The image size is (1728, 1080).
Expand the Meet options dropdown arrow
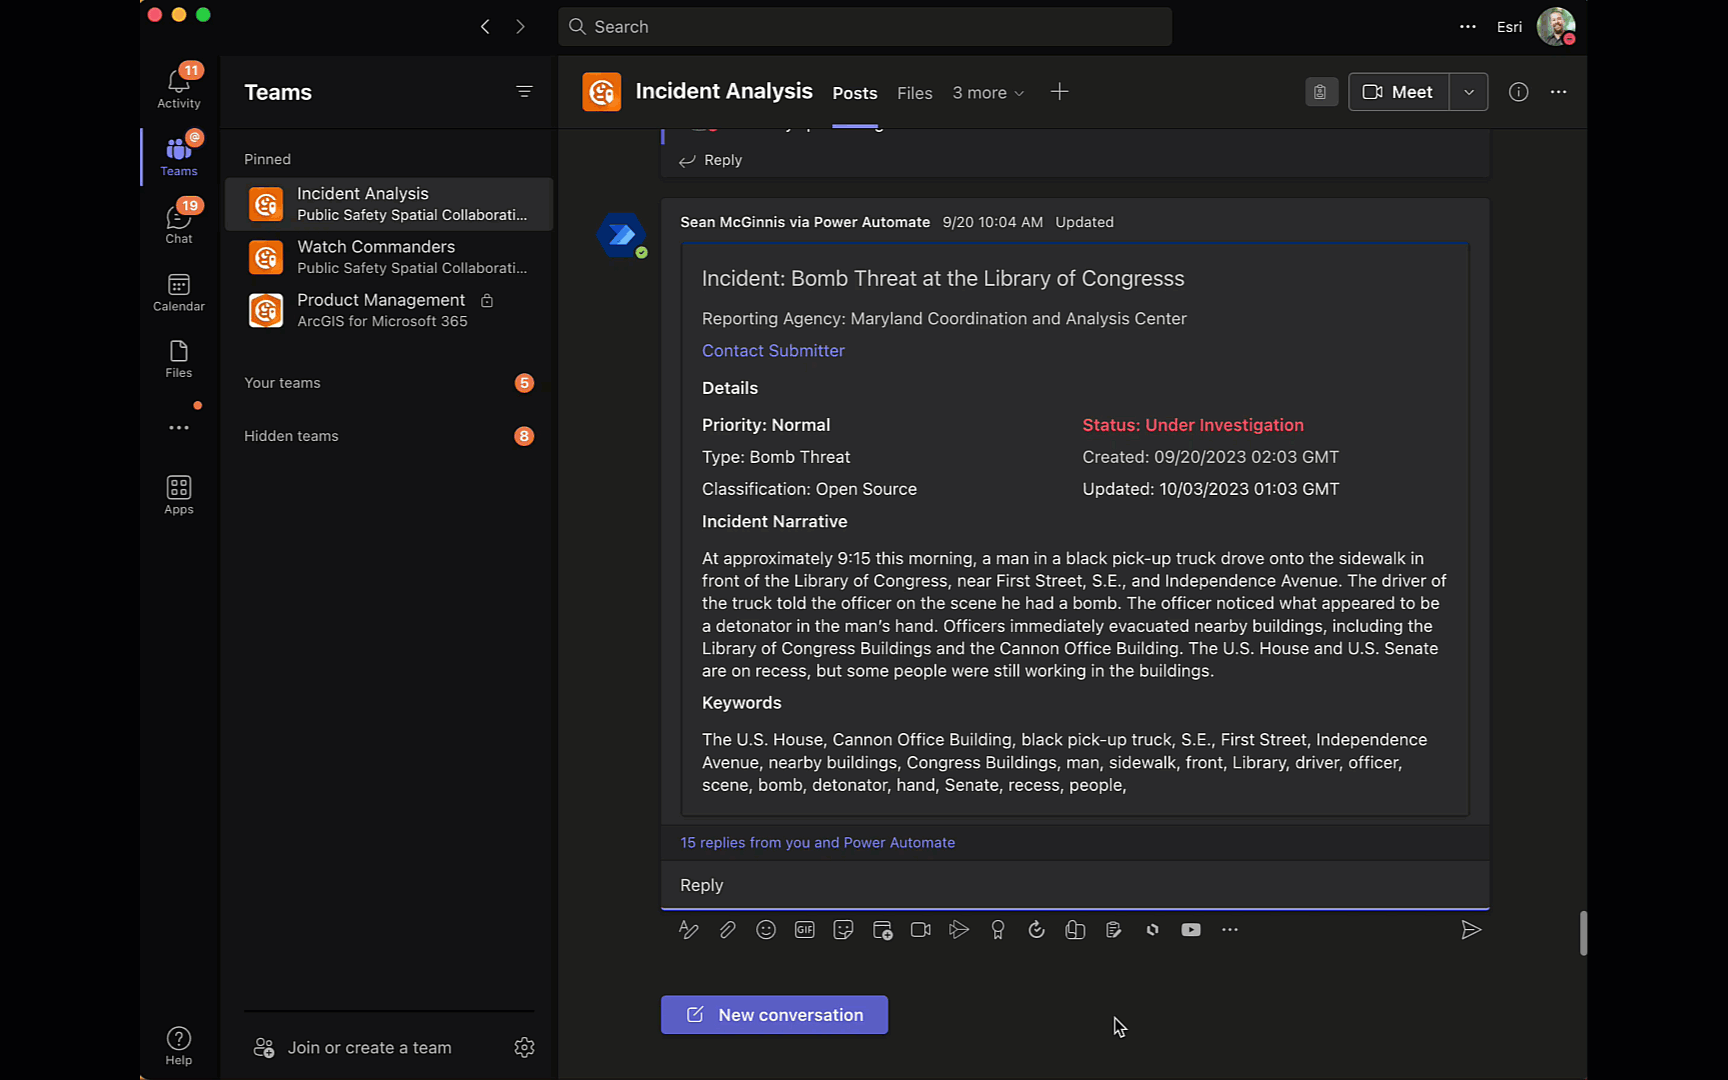point(1468,92)
